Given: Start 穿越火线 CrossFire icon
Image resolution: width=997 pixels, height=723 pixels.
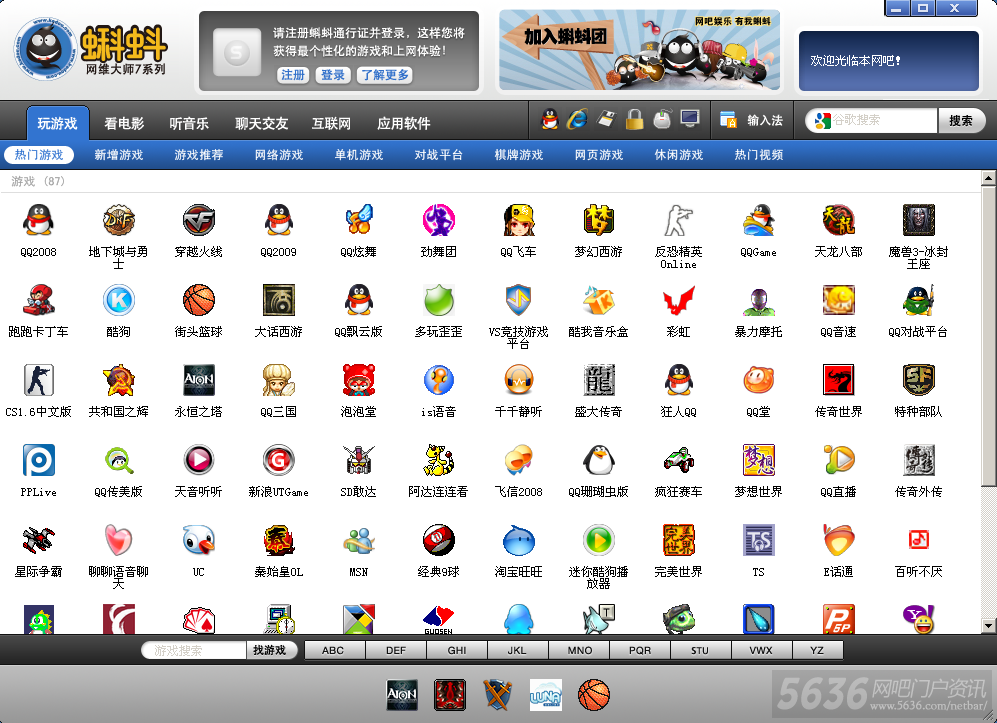Looking at the screenshot, I should coord(198,221).
